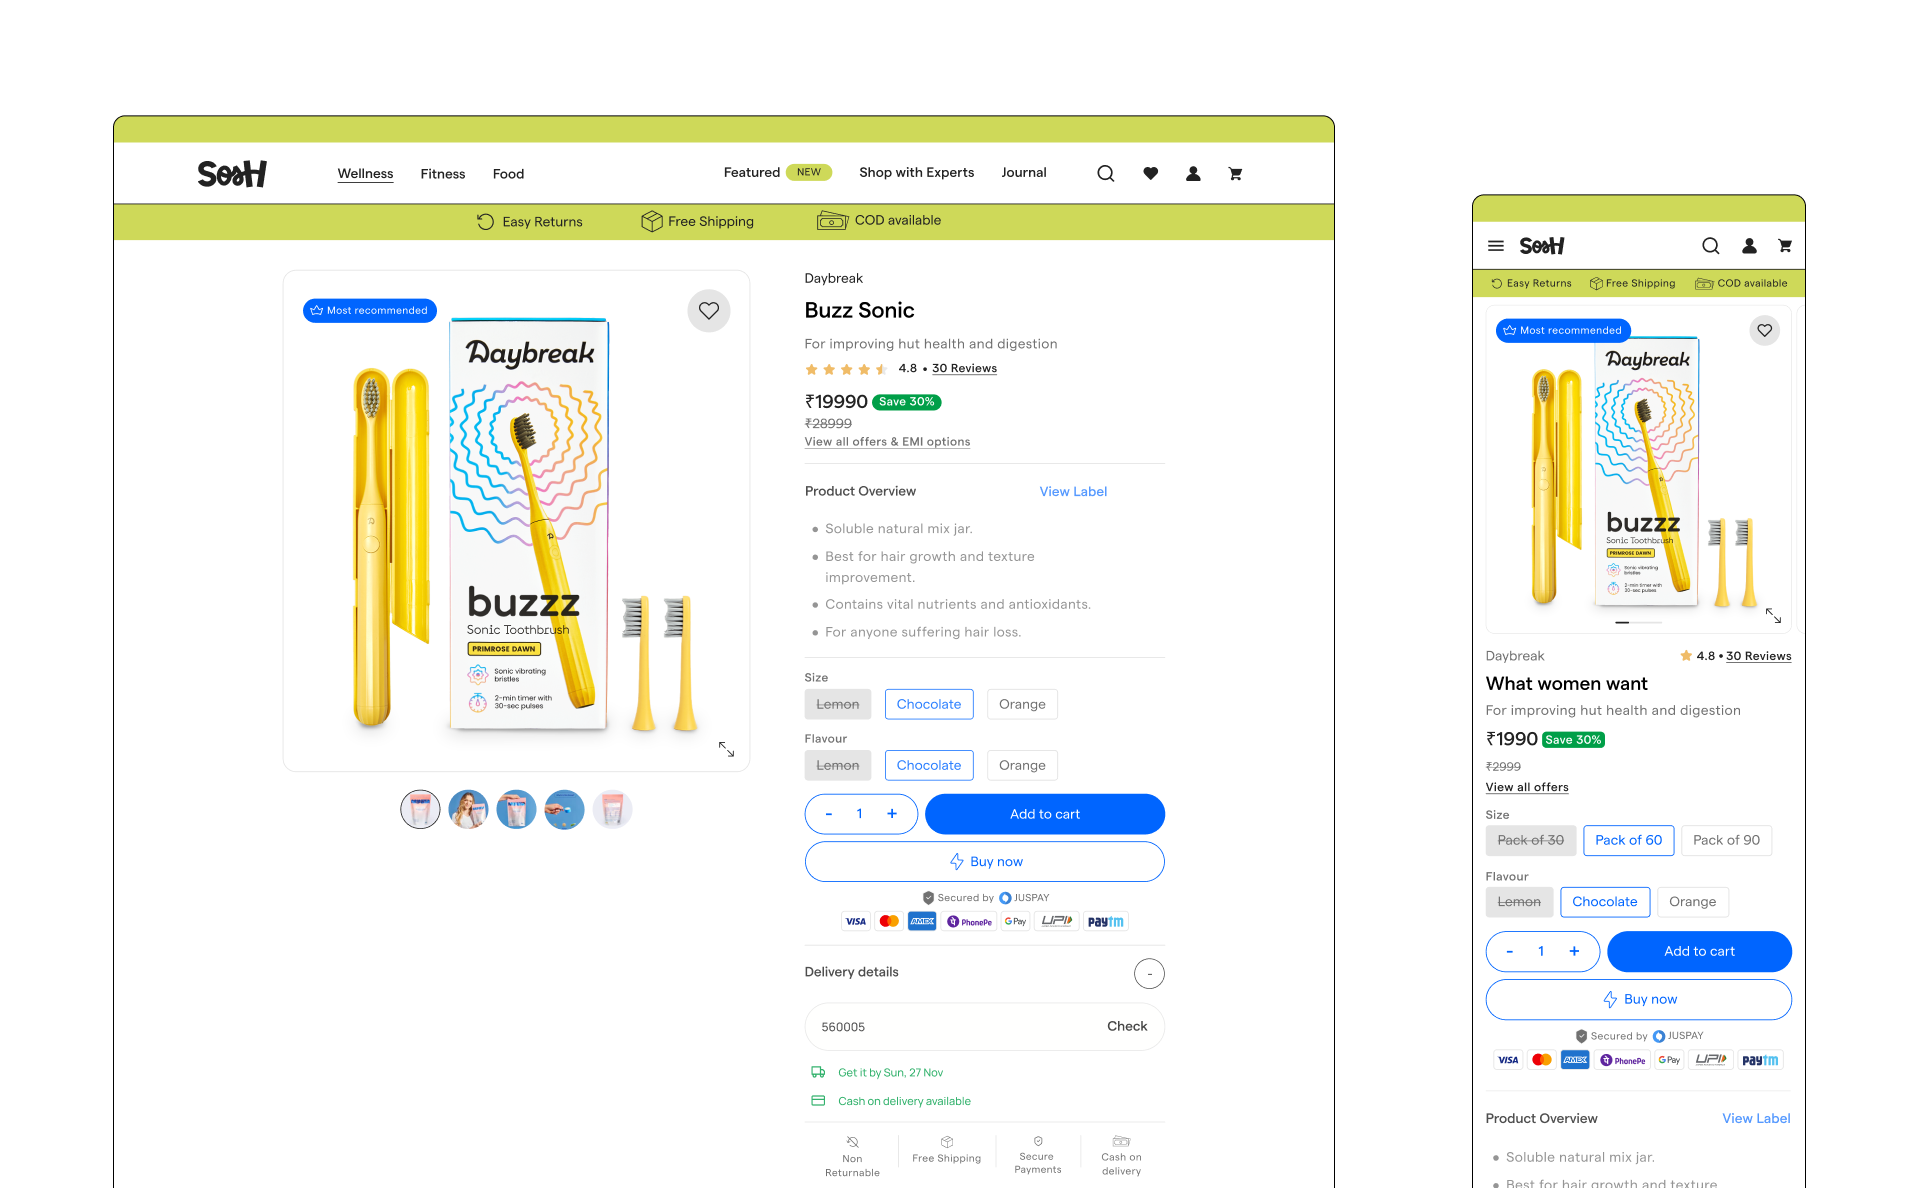This screenshot has height=1188, width=1920.
Task: Click the mobile cart icon
Action: [1784, 246]
